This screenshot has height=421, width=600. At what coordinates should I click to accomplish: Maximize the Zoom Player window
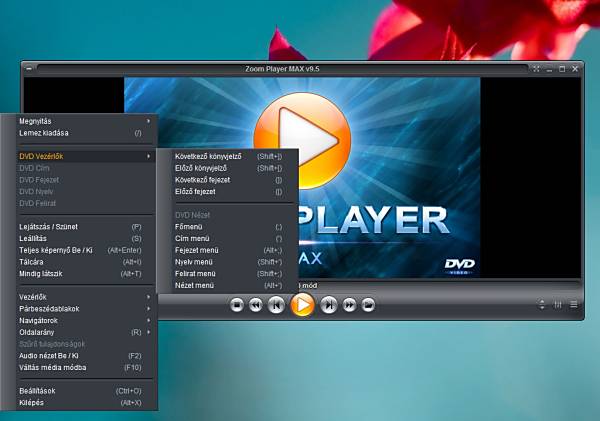(x=562, y=69)
